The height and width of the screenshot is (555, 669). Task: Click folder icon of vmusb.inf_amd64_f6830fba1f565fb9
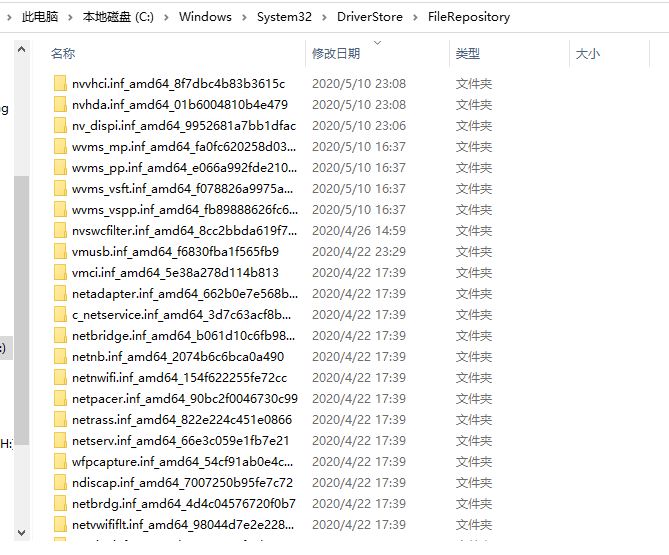pyautogui.click(x=60, y=251)
